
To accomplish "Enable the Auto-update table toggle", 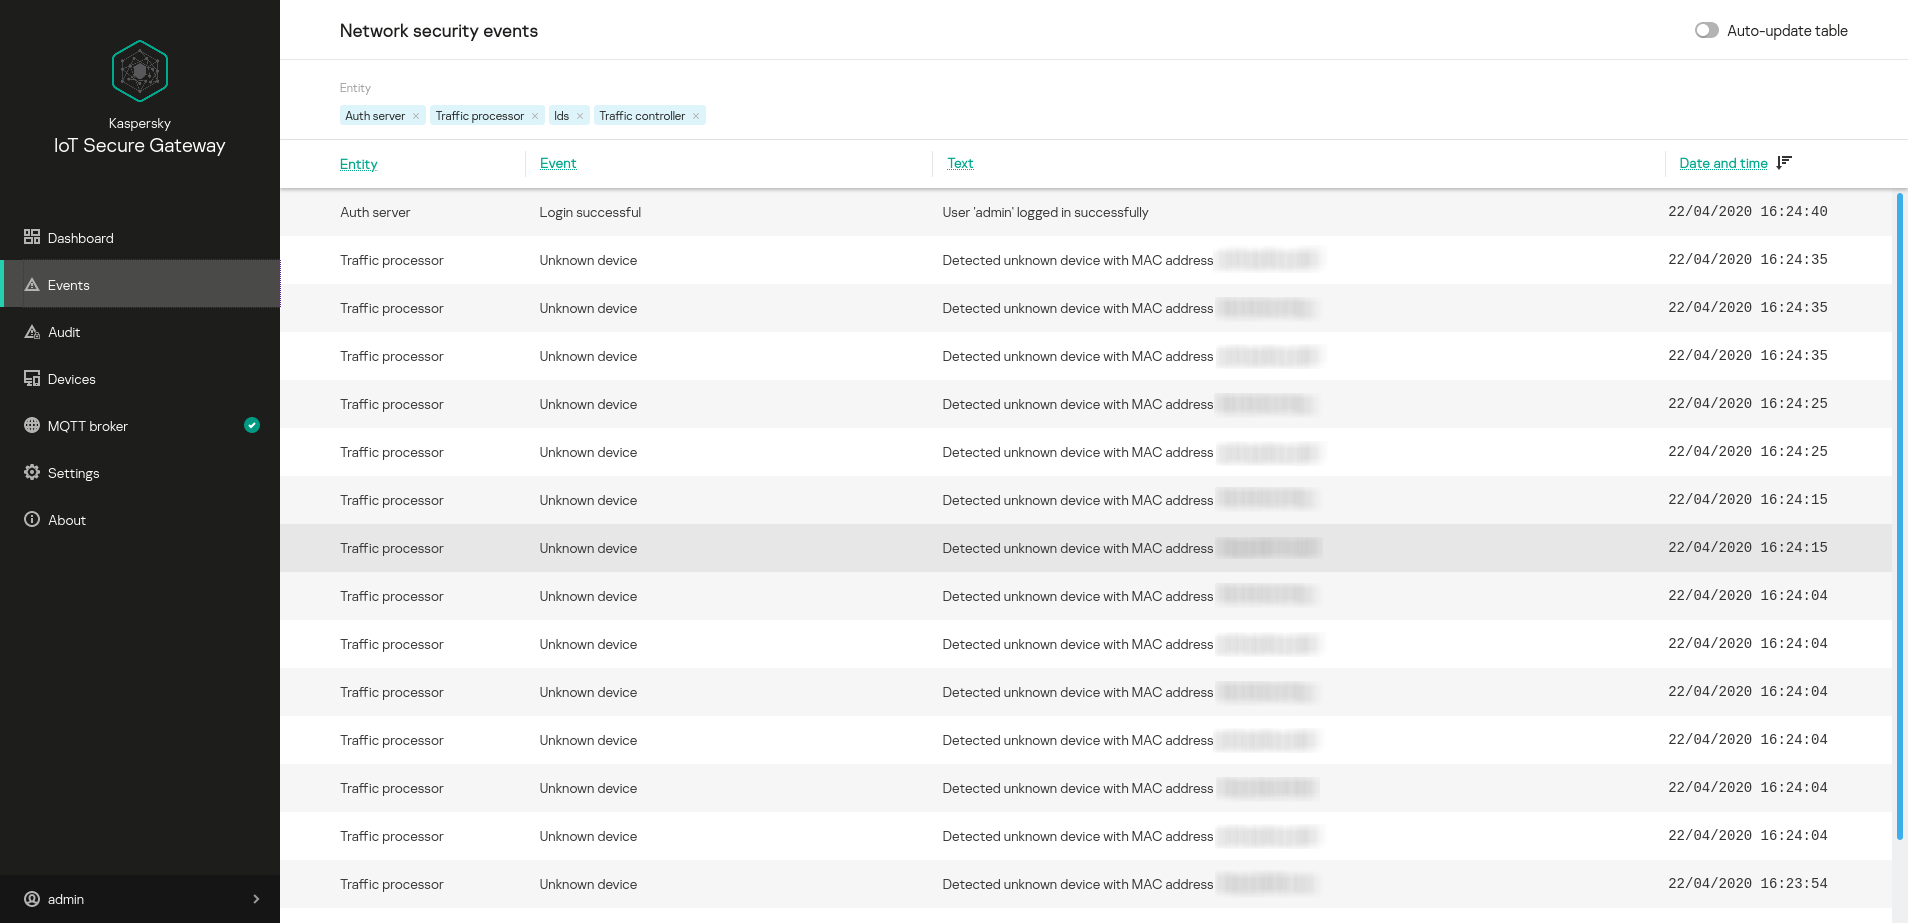I will pos(1706,31).
